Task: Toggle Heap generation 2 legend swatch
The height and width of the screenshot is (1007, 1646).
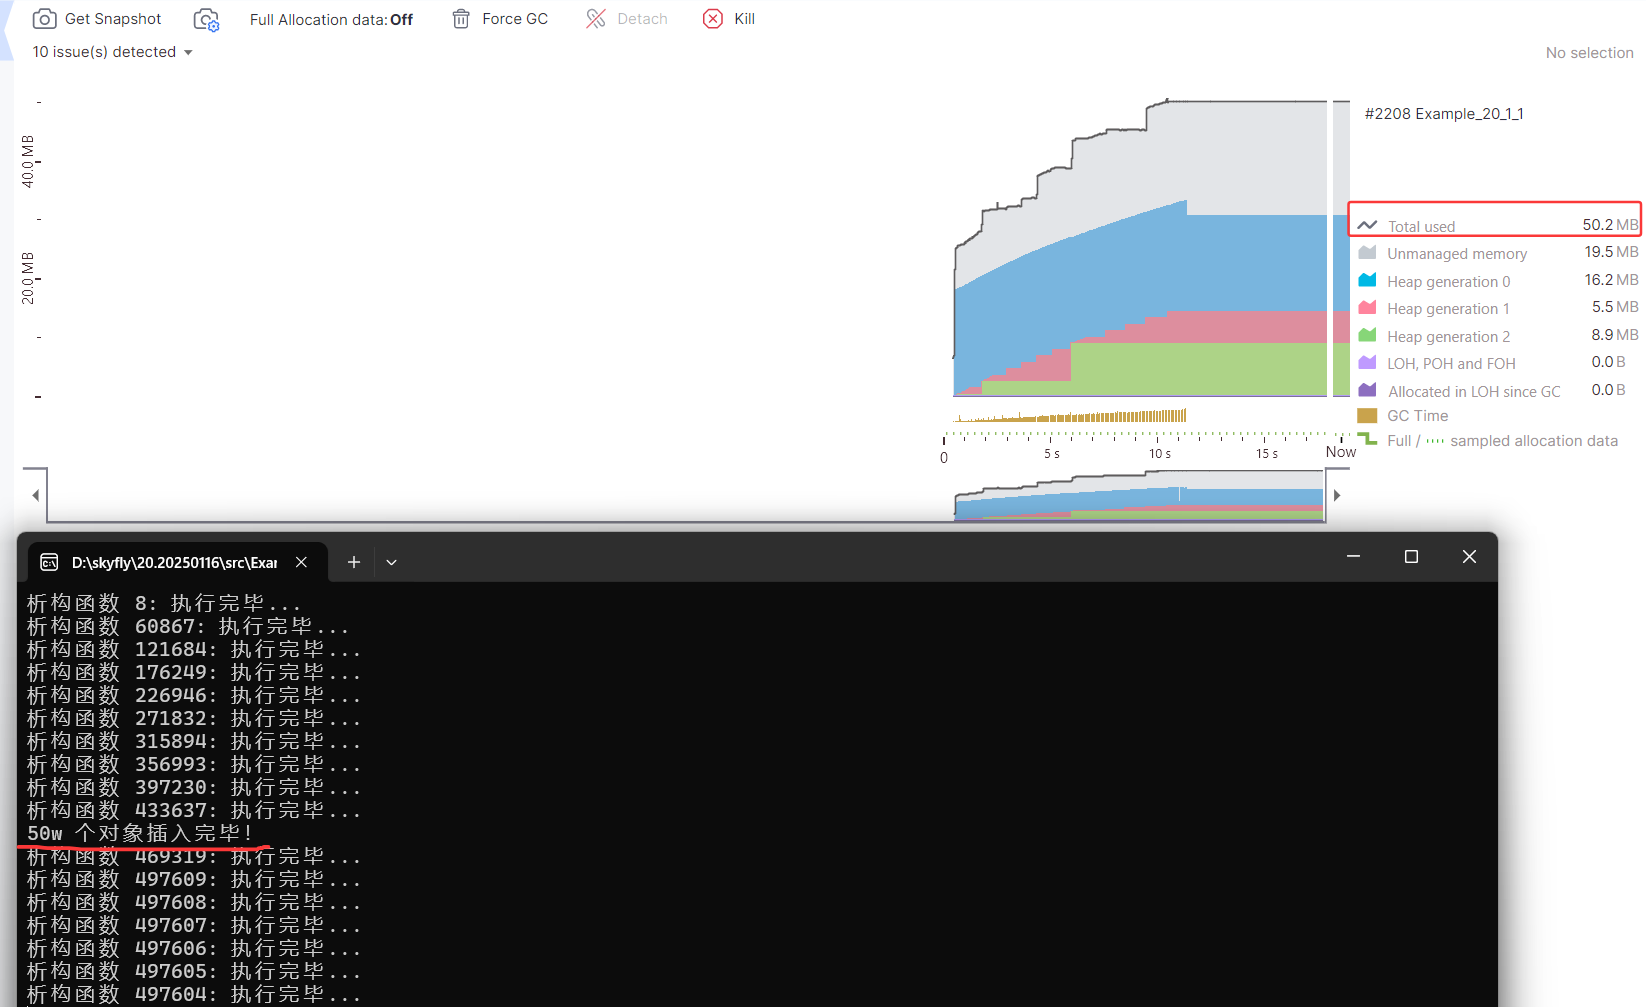Action: pyautogui.click(x=1367, y=336)
